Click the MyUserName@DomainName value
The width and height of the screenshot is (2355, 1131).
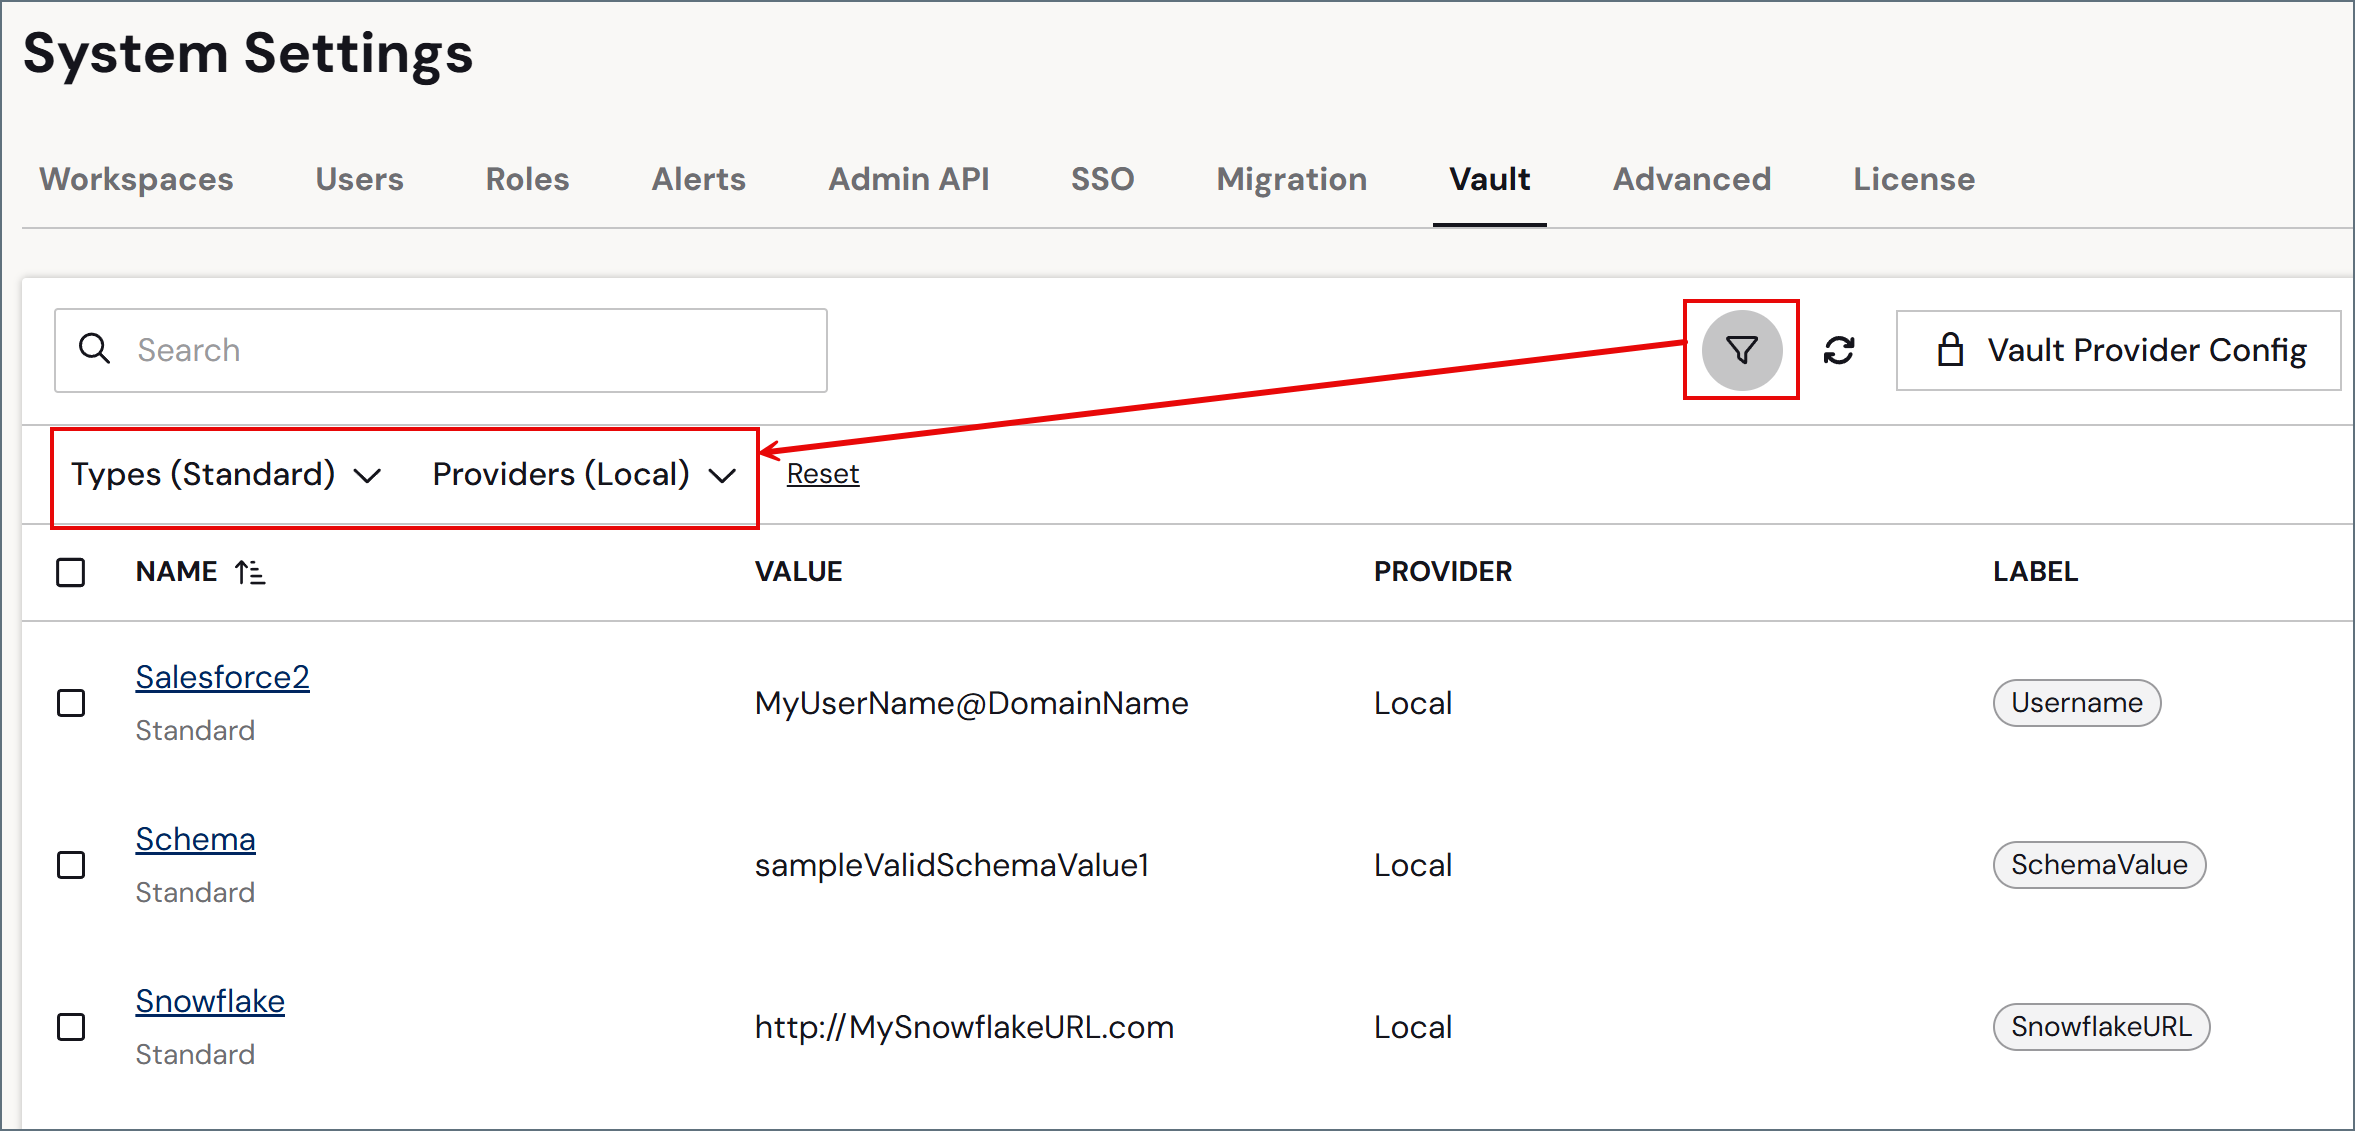point(972,703)
